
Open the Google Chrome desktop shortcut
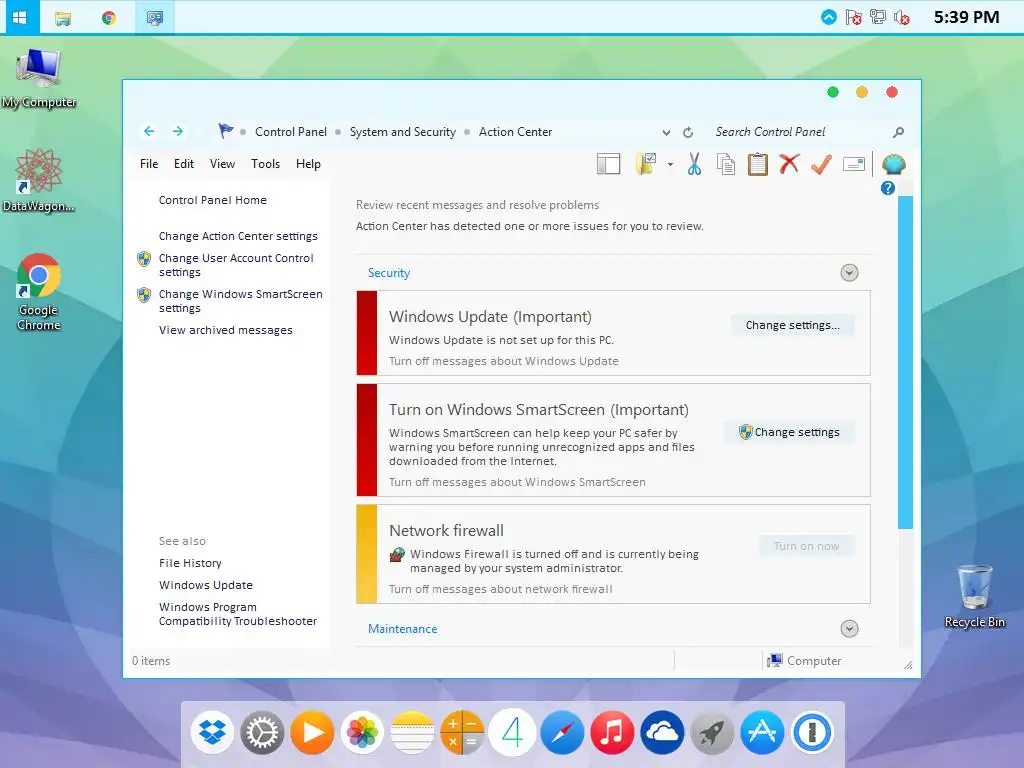click(x=39, y=293)
